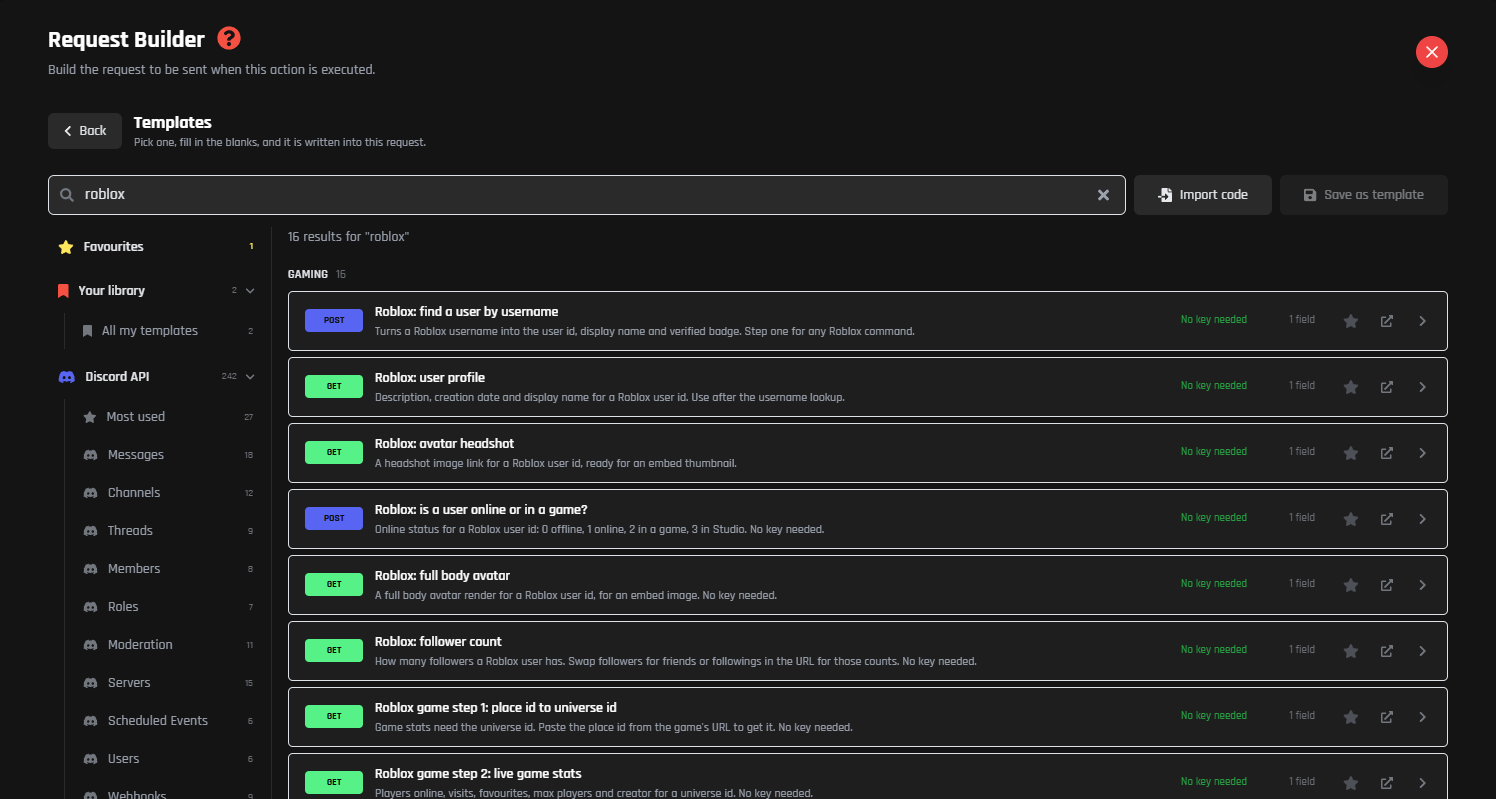Click the GET badge on 'Roblox: avatar headshot'

click(x=334, y=453)
